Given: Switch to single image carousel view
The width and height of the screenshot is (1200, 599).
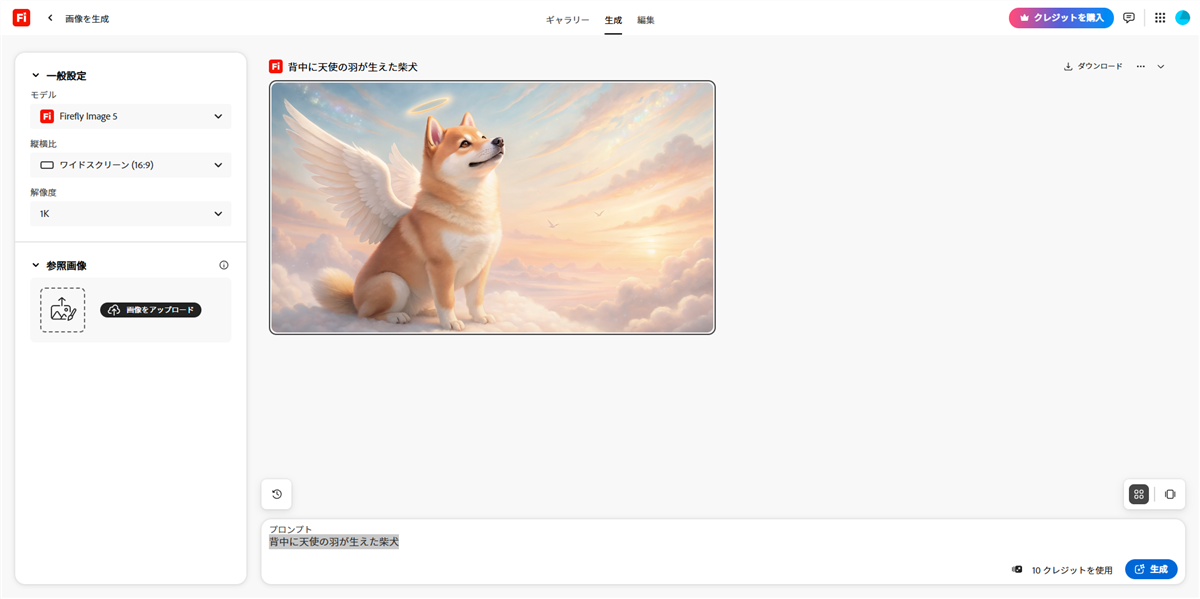Looking at the screenshot, I should point(1169,494).
